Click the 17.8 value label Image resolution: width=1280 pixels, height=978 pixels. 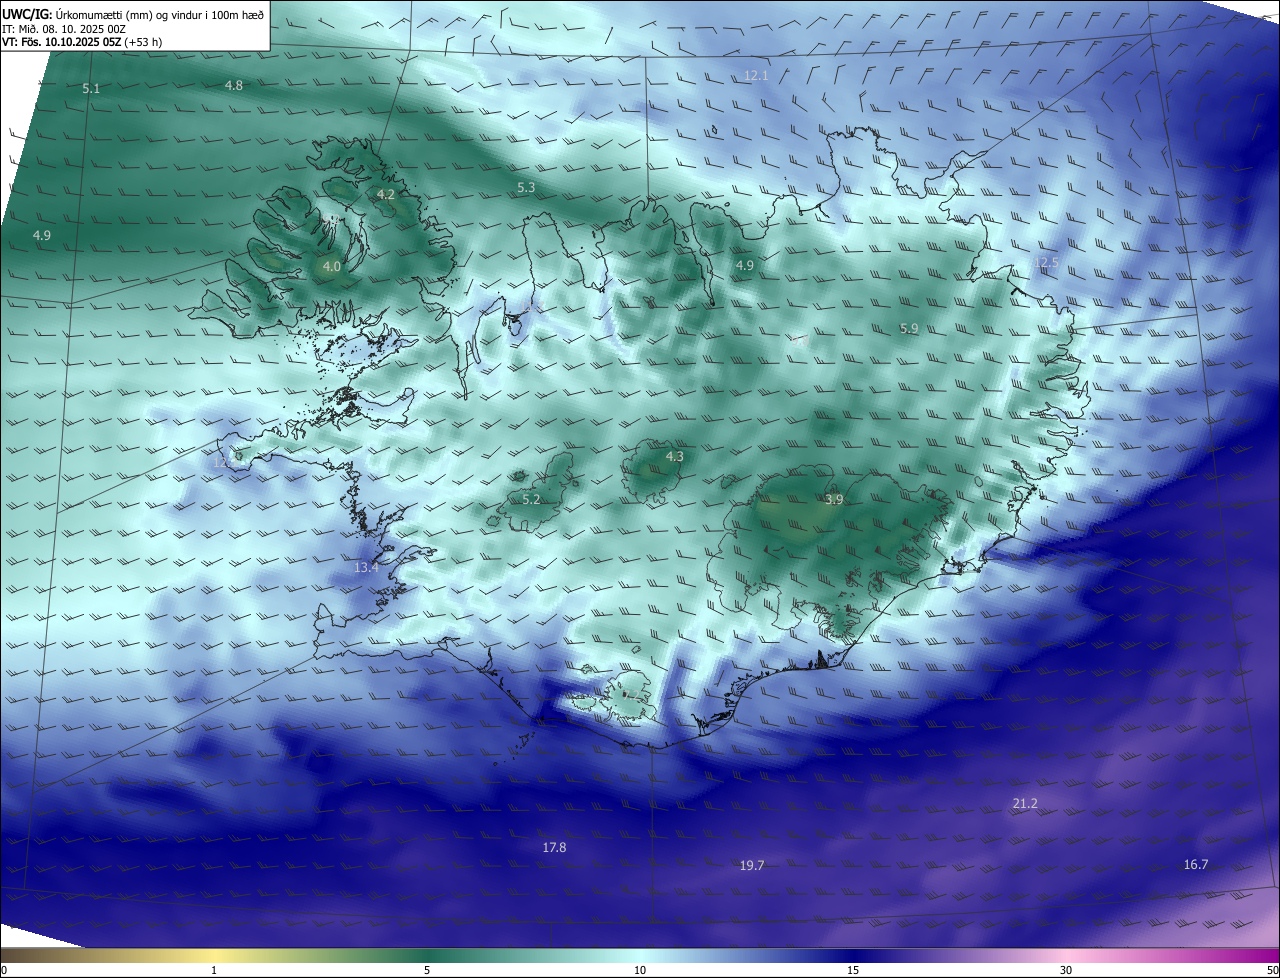555,847
